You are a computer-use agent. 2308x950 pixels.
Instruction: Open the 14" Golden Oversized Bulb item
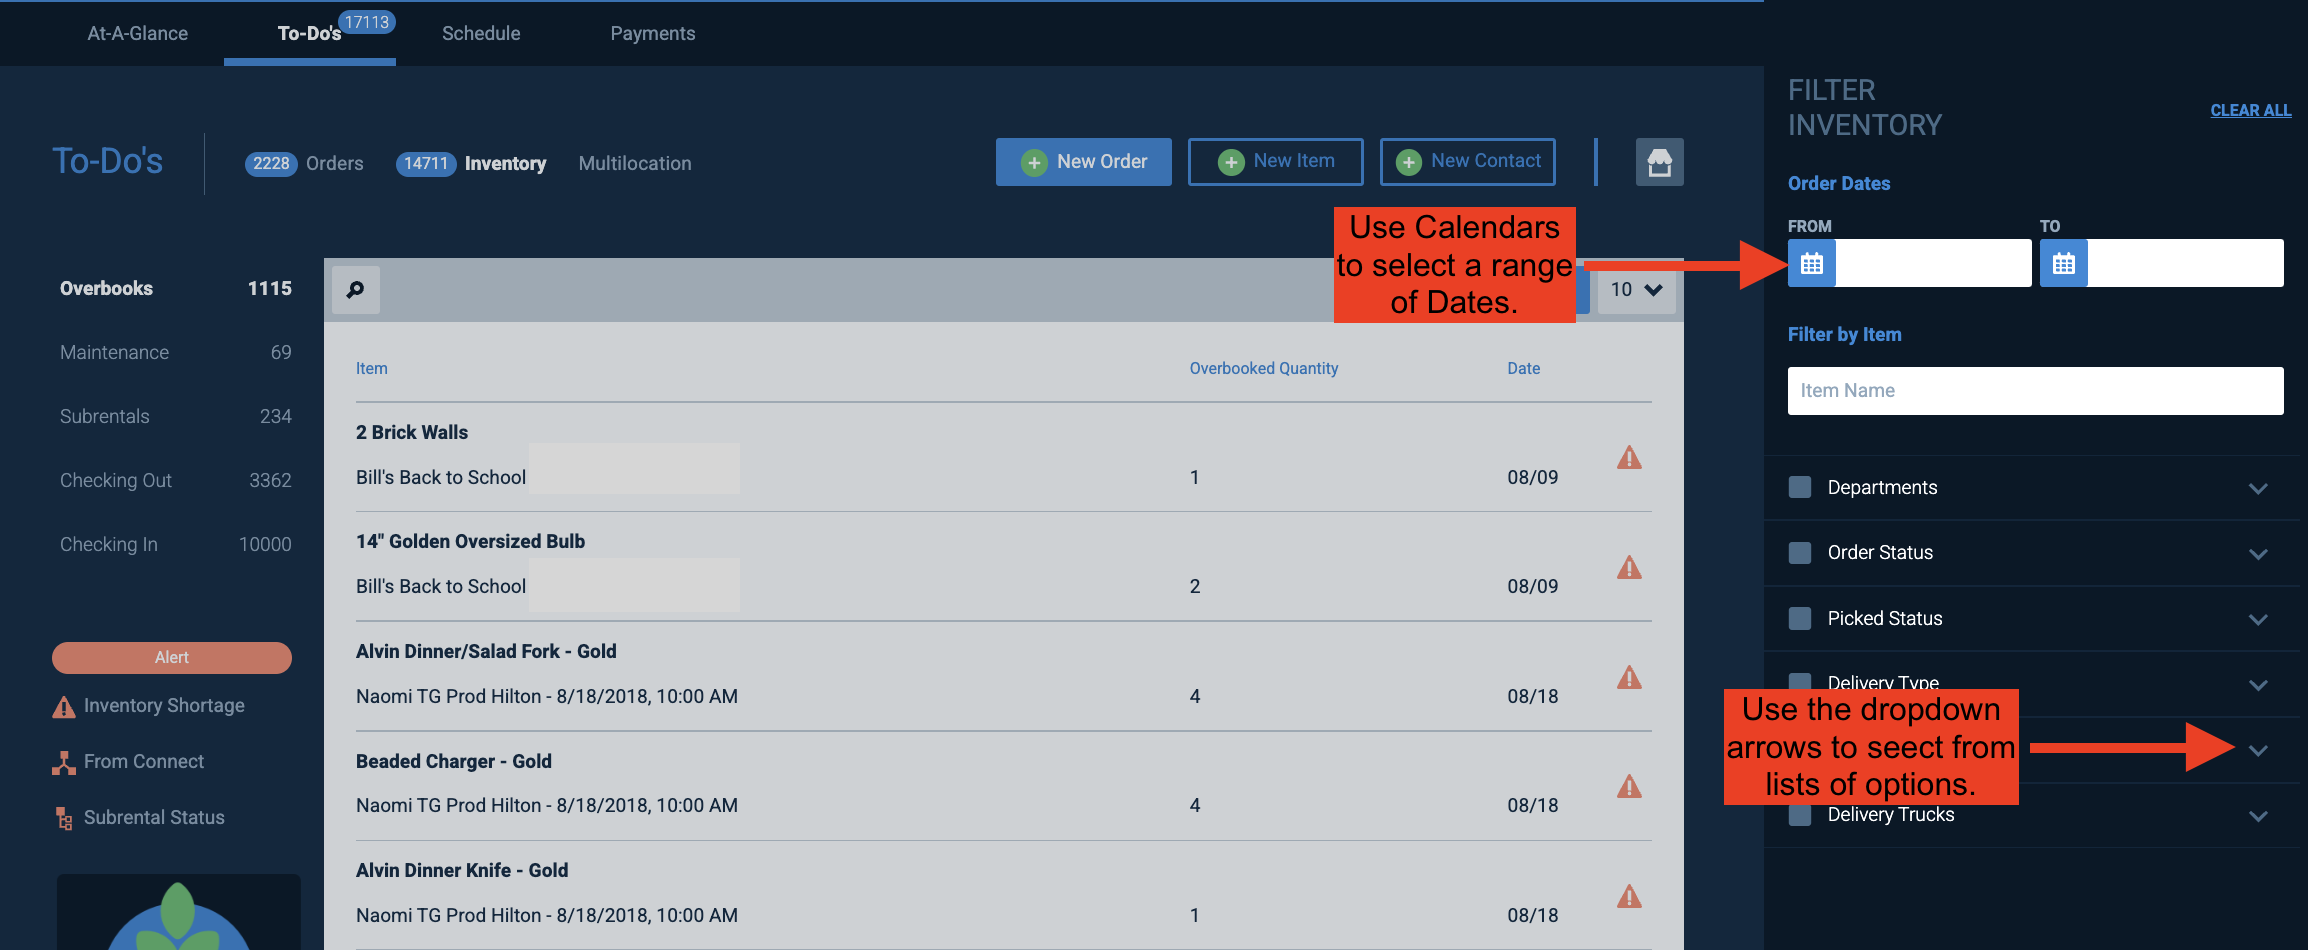click(471, 542)
